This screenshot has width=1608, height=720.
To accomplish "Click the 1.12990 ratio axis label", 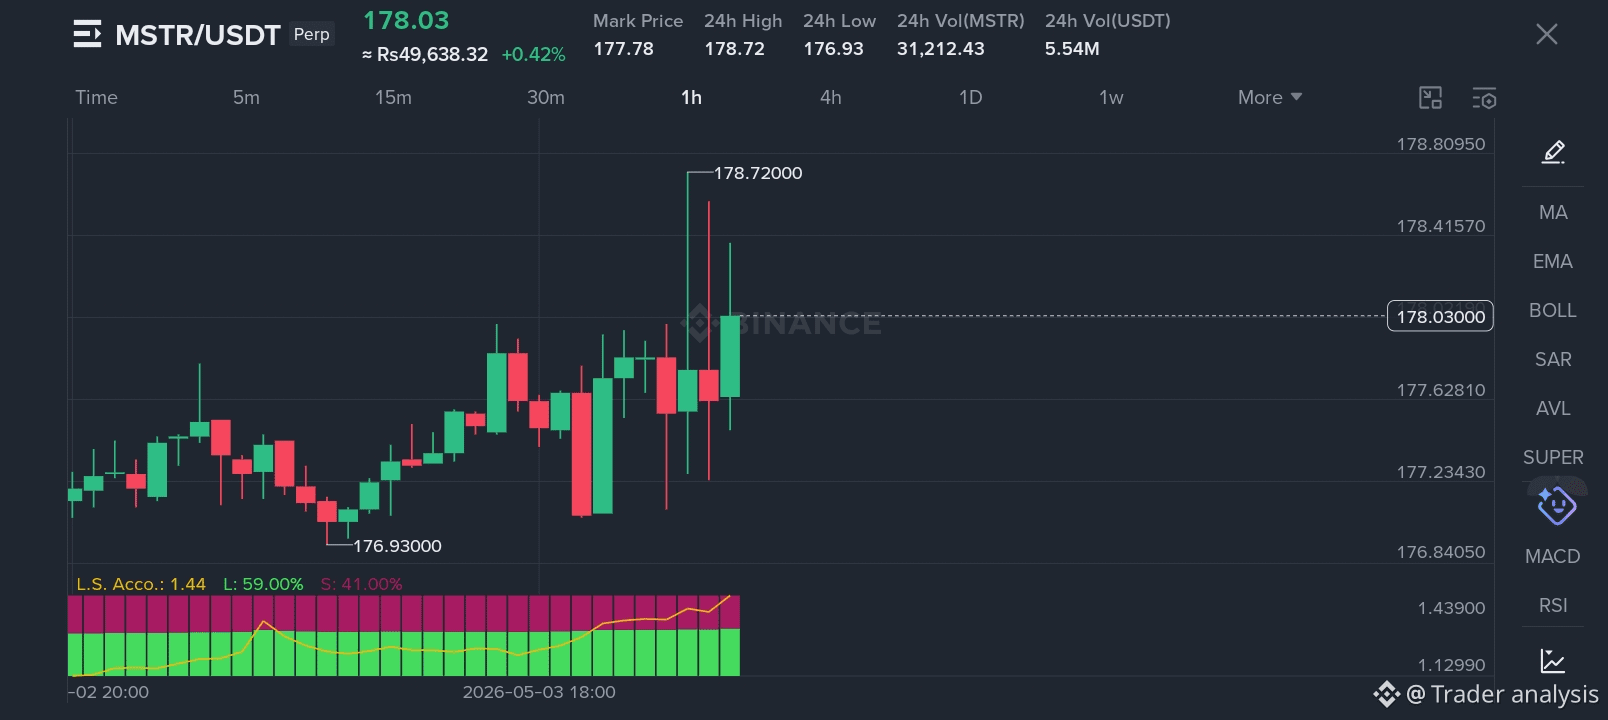I will [1451, 665].
